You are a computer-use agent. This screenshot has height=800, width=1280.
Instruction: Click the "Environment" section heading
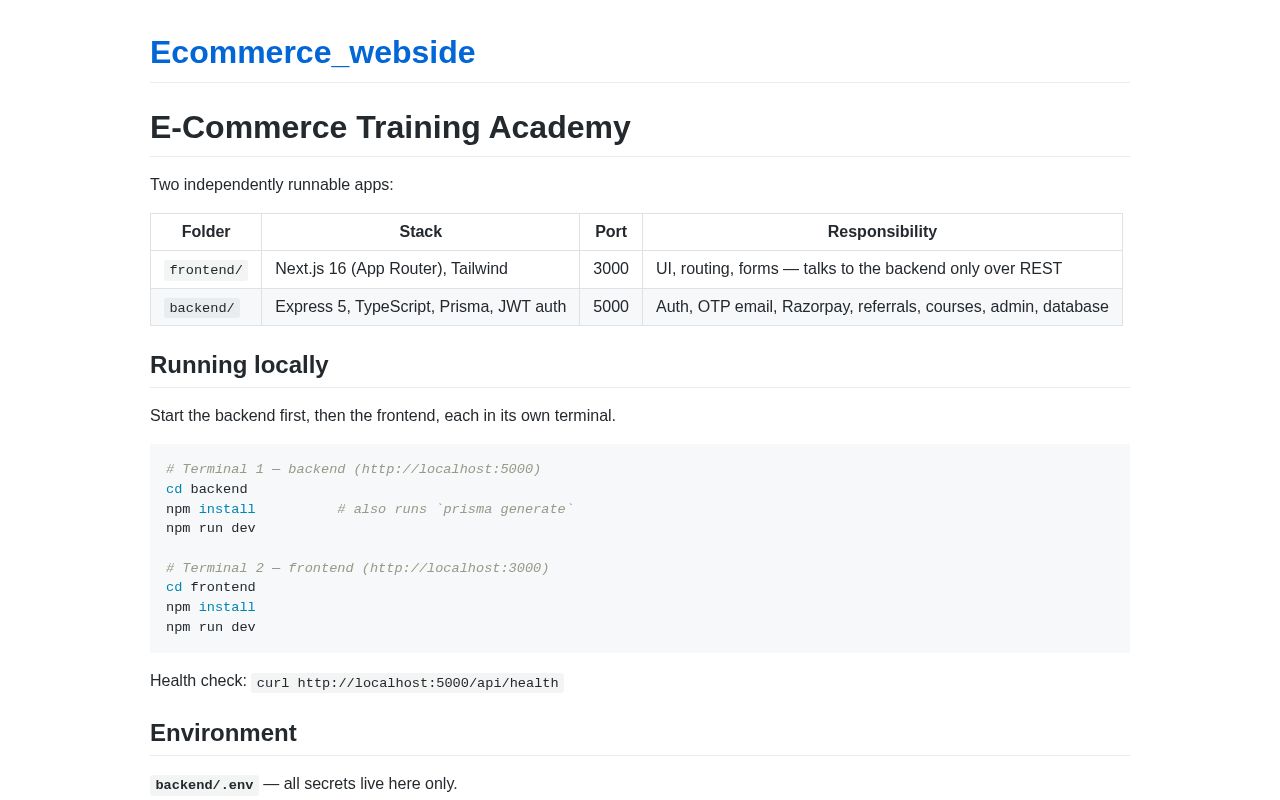pyautogui.click(x=223, y=733)
